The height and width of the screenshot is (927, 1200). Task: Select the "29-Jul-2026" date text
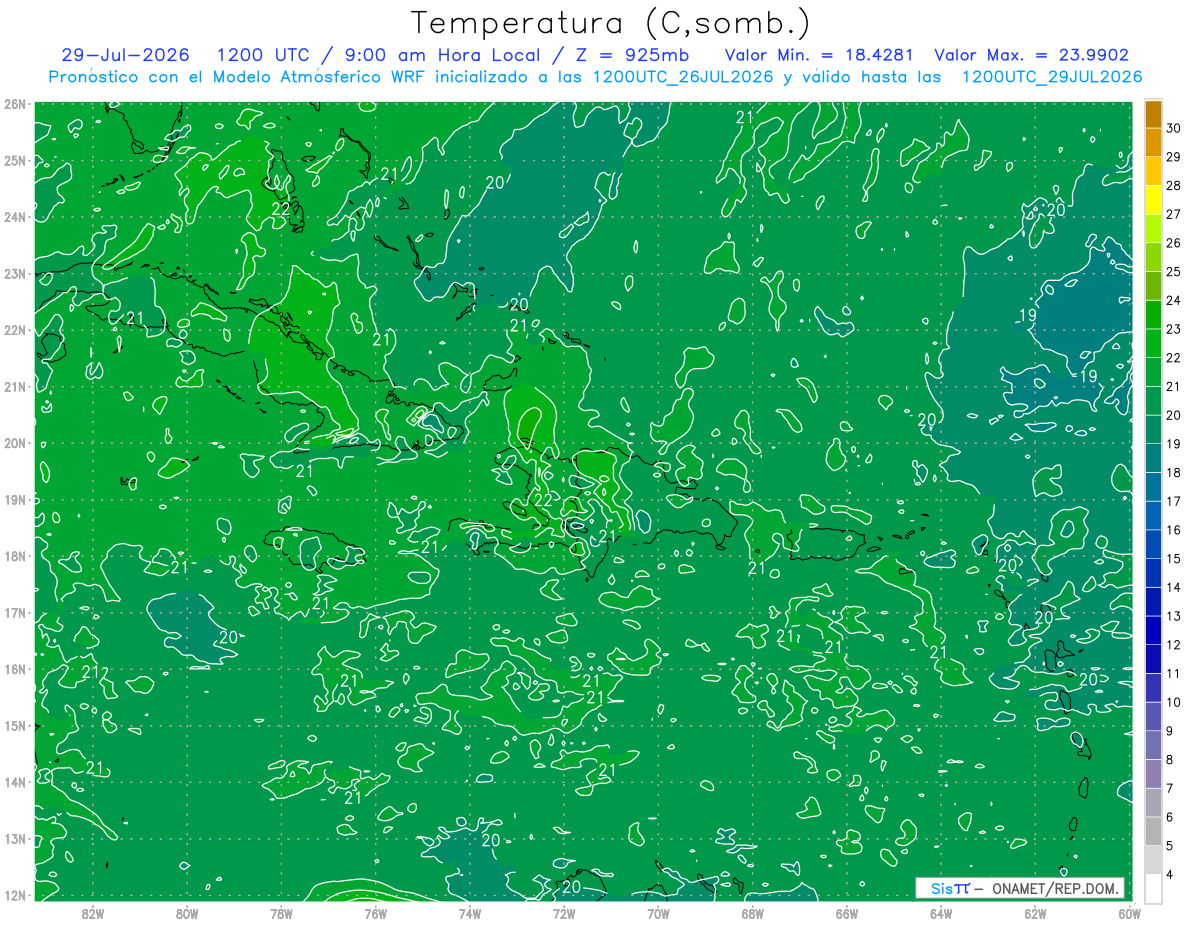126,55
